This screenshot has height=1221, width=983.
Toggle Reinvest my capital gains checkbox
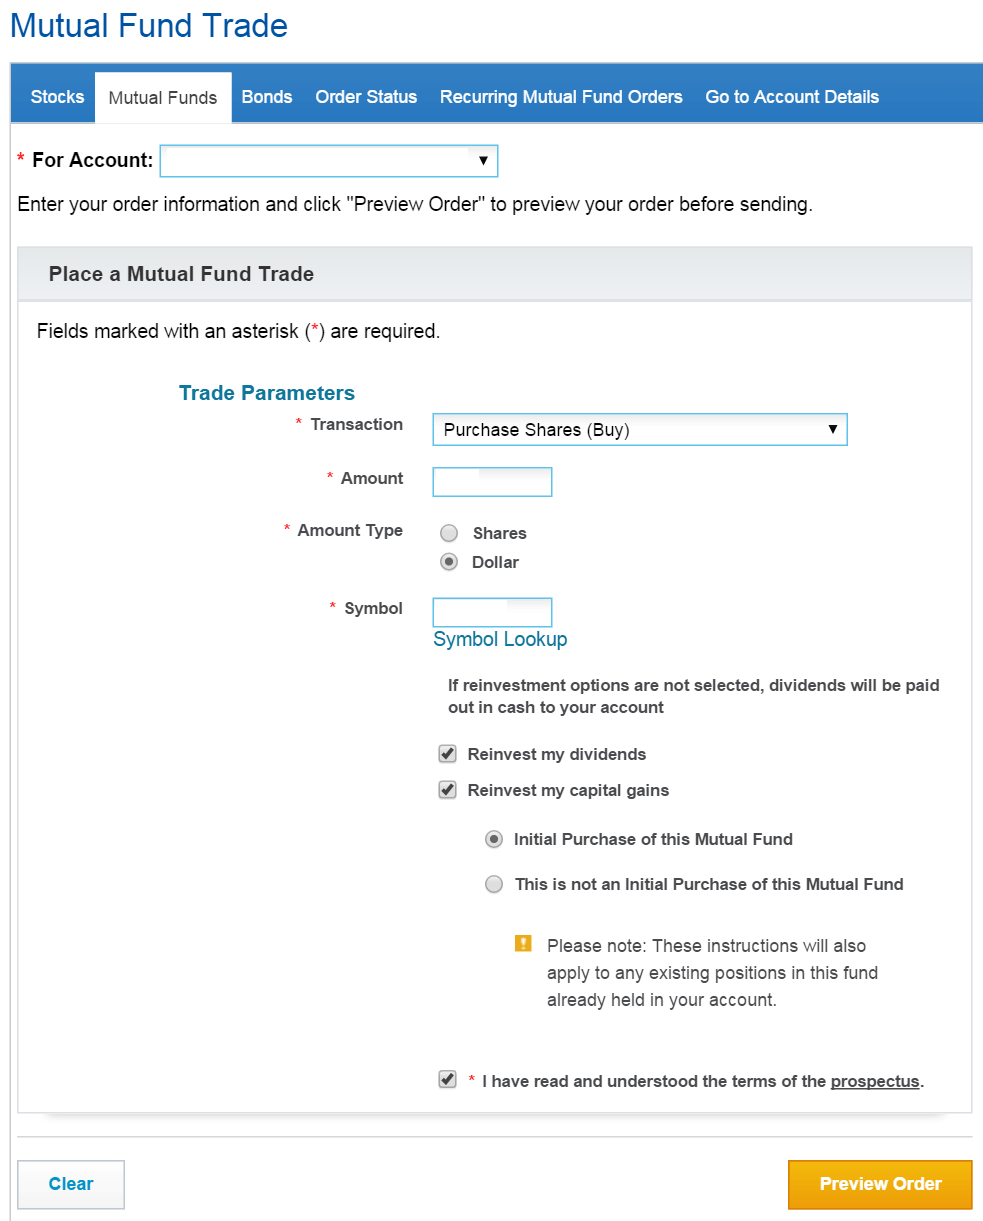448,790
